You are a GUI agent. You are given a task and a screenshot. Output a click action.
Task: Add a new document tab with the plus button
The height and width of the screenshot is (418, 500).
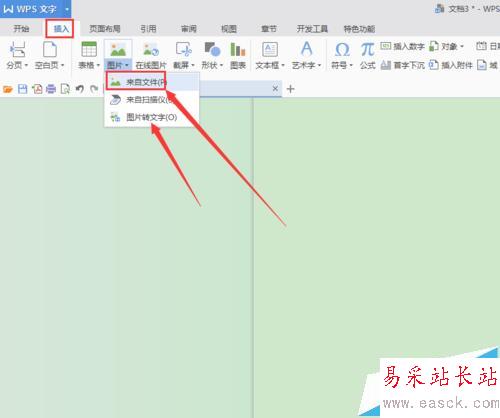click(290, 89)
